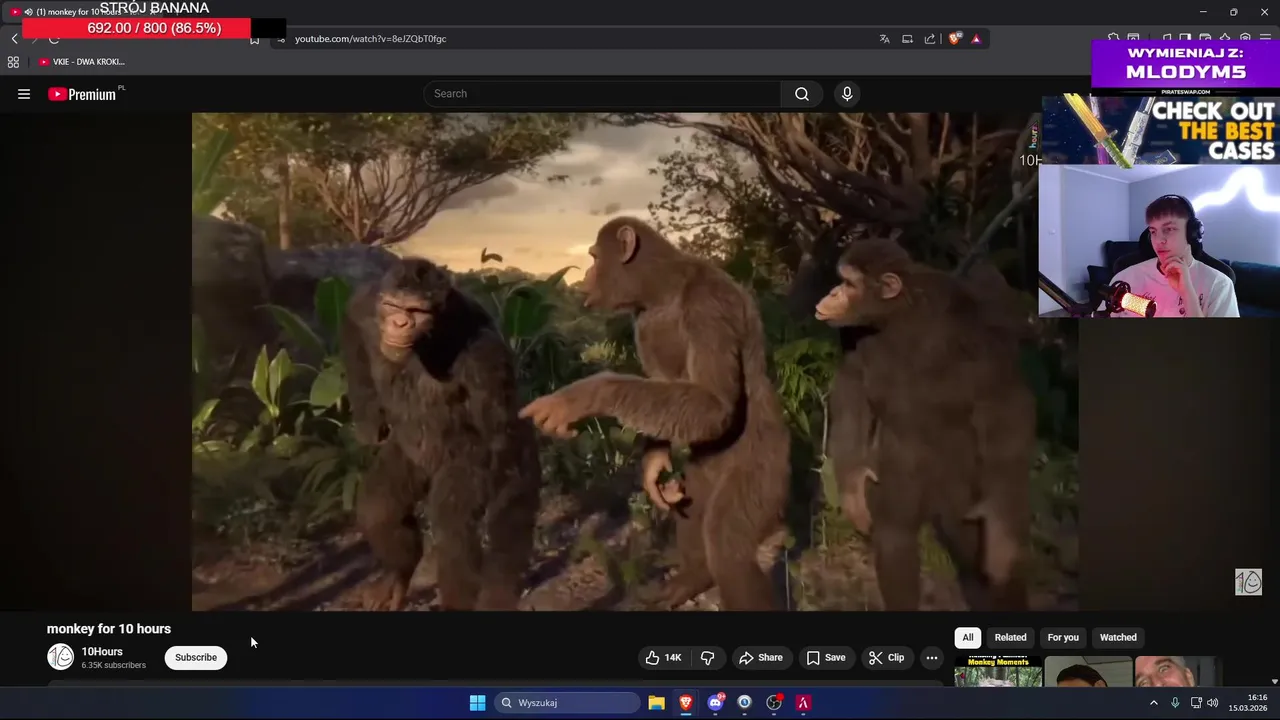Subscribe to the 10Hours channel
The image size is (1280, 720).
click(196, 657)
